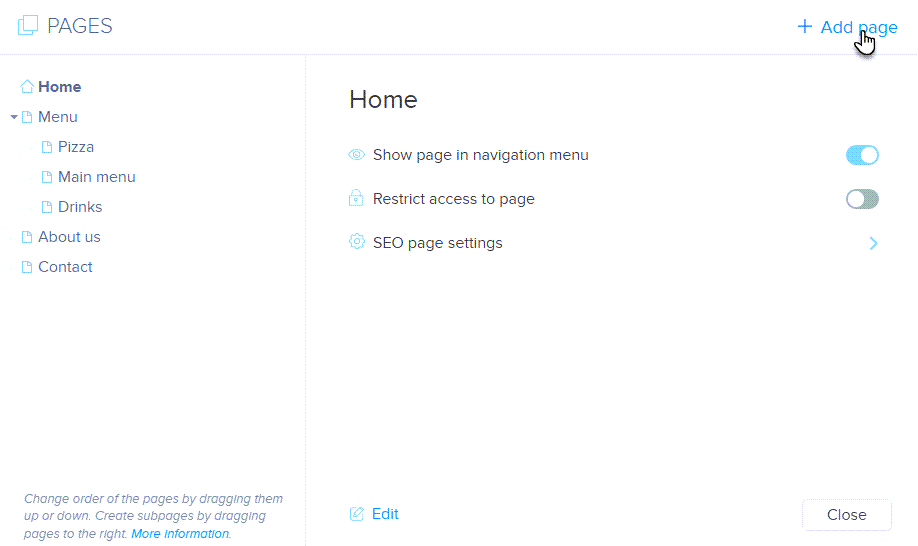Click the Add page button
The width and height of the screenshot is (918, 546).
(x=847, y=27)
